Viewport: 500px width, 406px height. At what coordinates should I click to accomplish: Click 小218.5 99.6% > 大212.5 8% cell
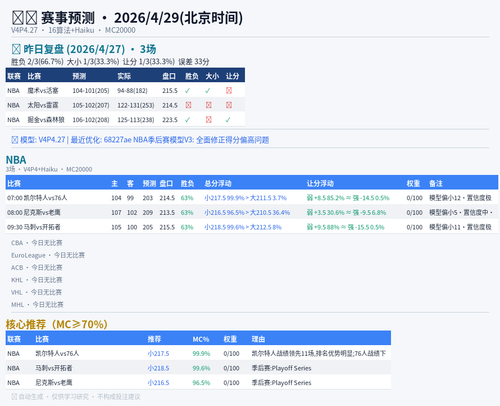[x=243, y=227]
